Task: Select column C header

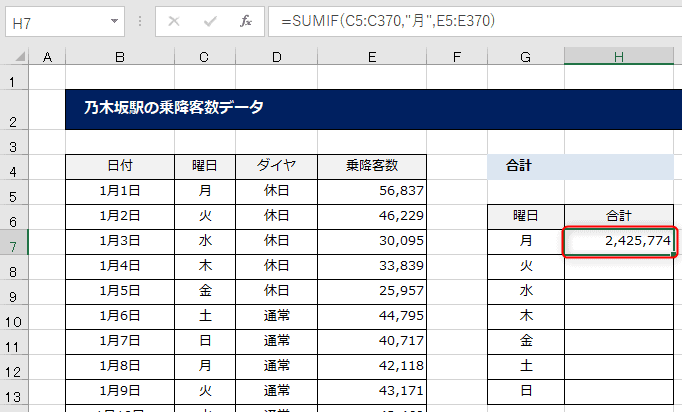Action: pyautogui.click(x=204, y=57)
